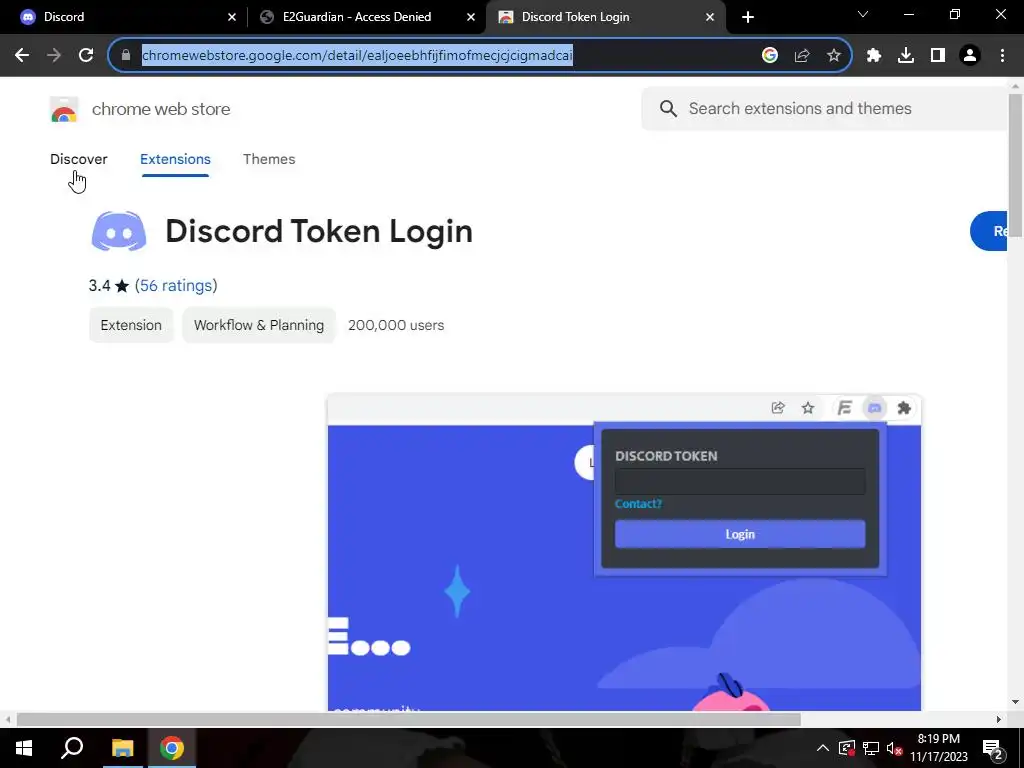This screenshot has width=1024, height=768.
Task: Select the Discord Token Login tab
Action: [605, 17]
